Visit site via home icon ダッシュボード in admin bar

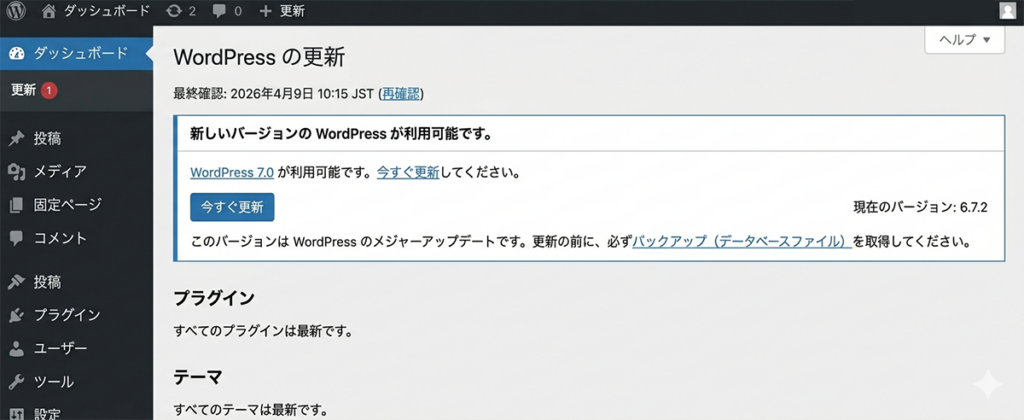[x=95, y=11]
